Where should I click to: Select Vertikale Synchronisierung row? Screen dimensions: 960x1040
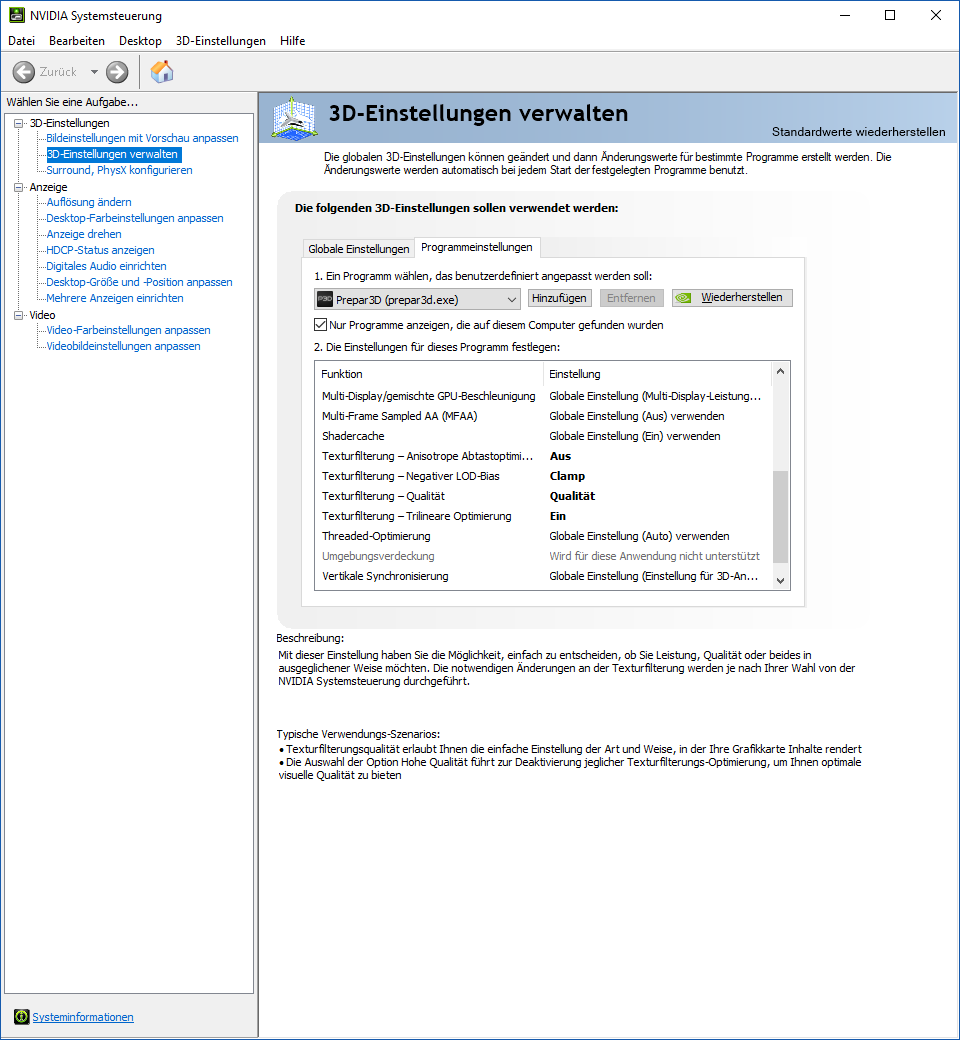(x=543, y=576)
